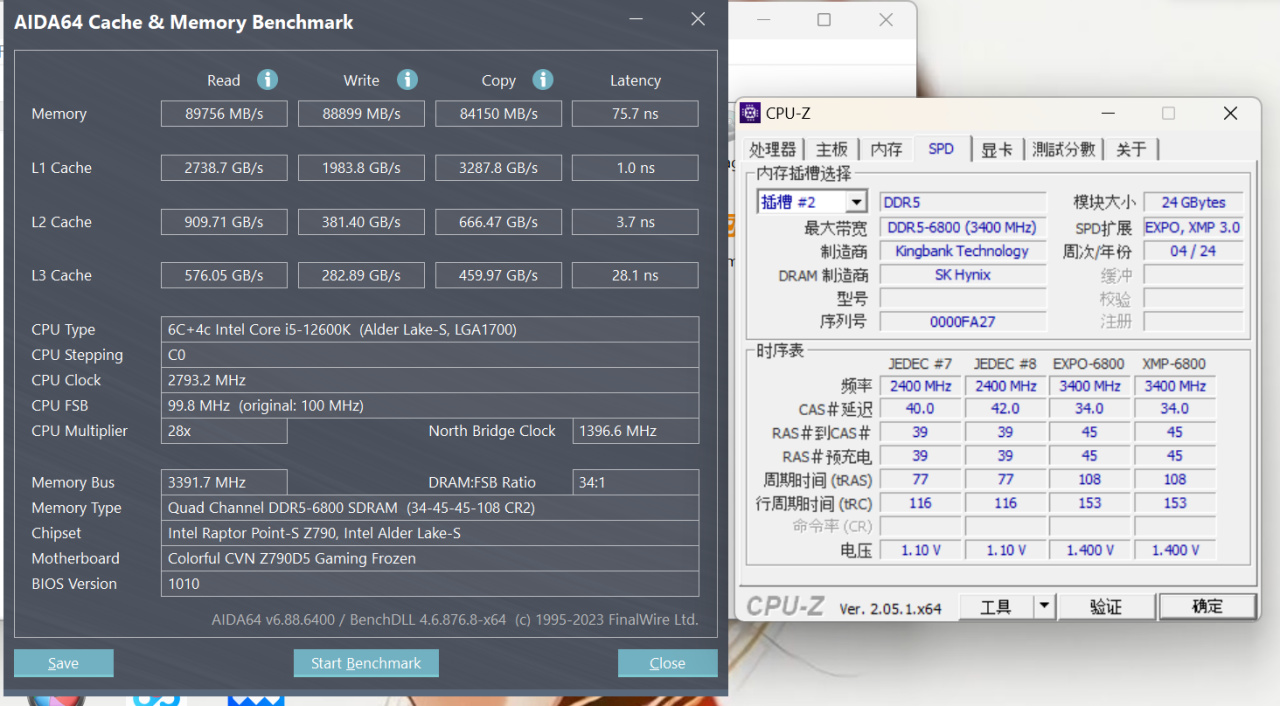Click the Memory Read value 89756 MB/s

click(224, 114)
